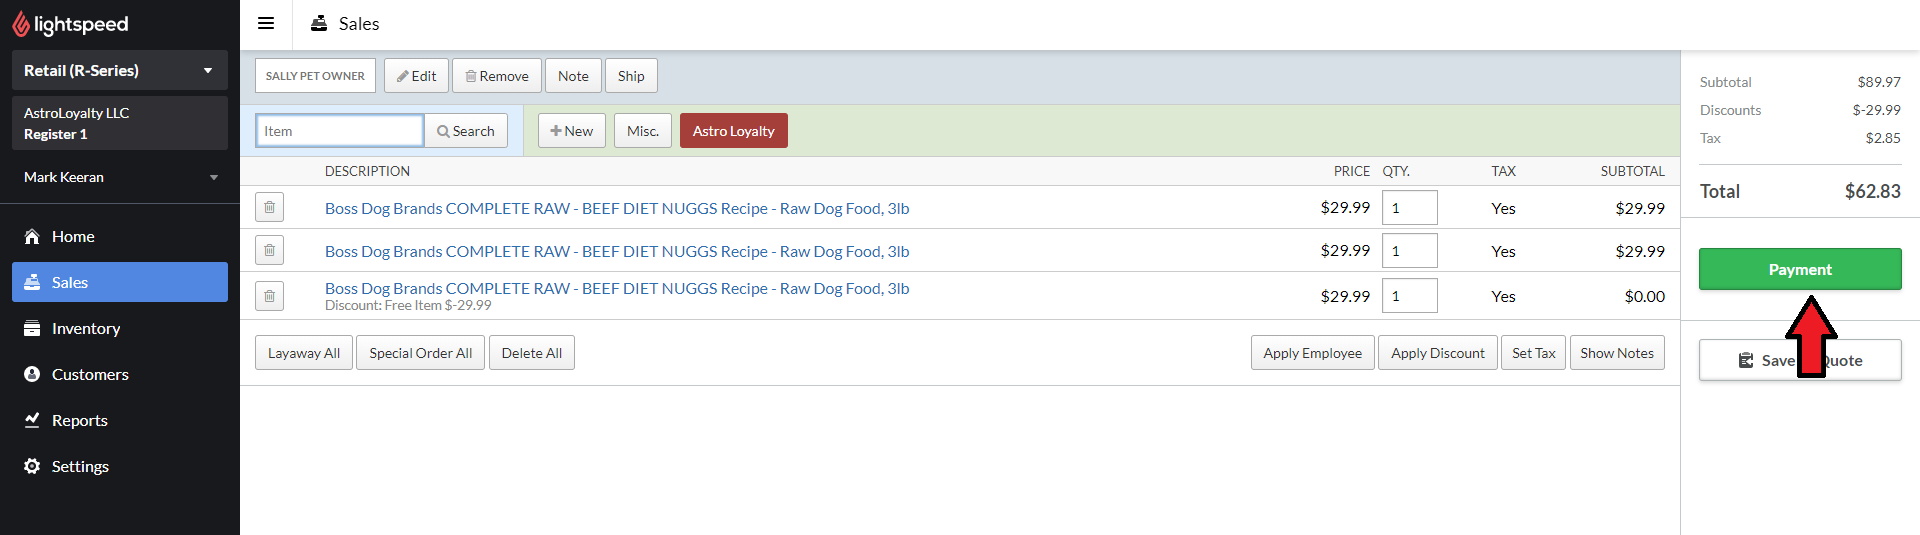
Task: Open Home from the sidebar
Action: [73, 237]
